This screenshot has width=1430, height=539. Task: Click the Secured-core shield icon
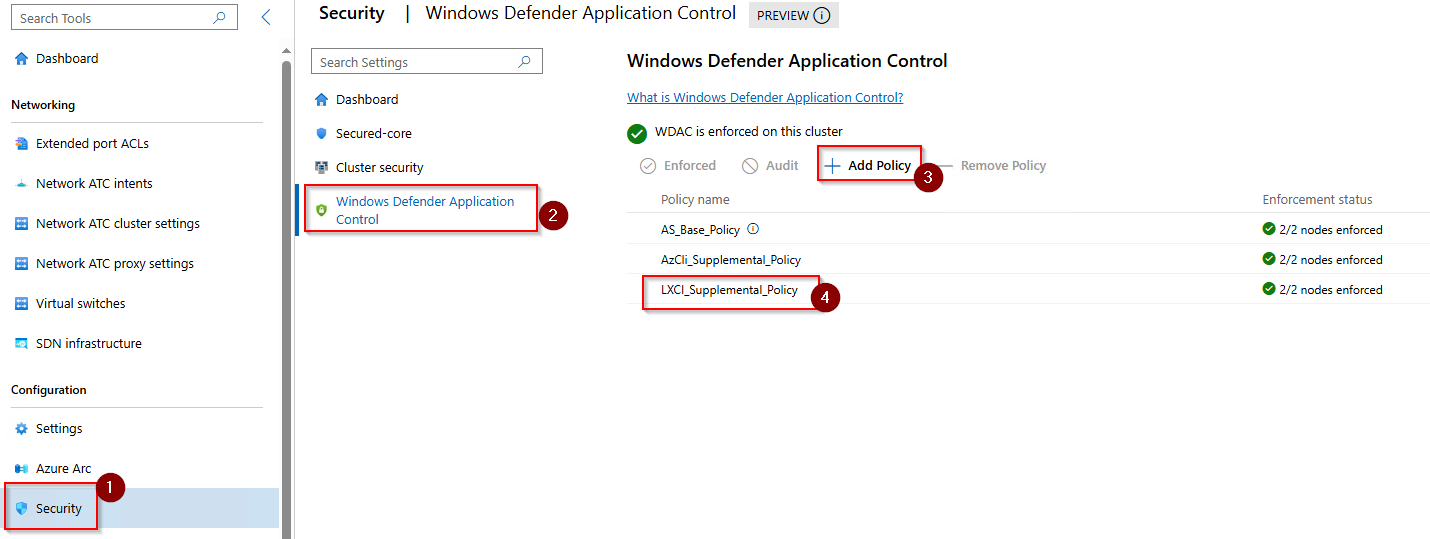[321, 134]
